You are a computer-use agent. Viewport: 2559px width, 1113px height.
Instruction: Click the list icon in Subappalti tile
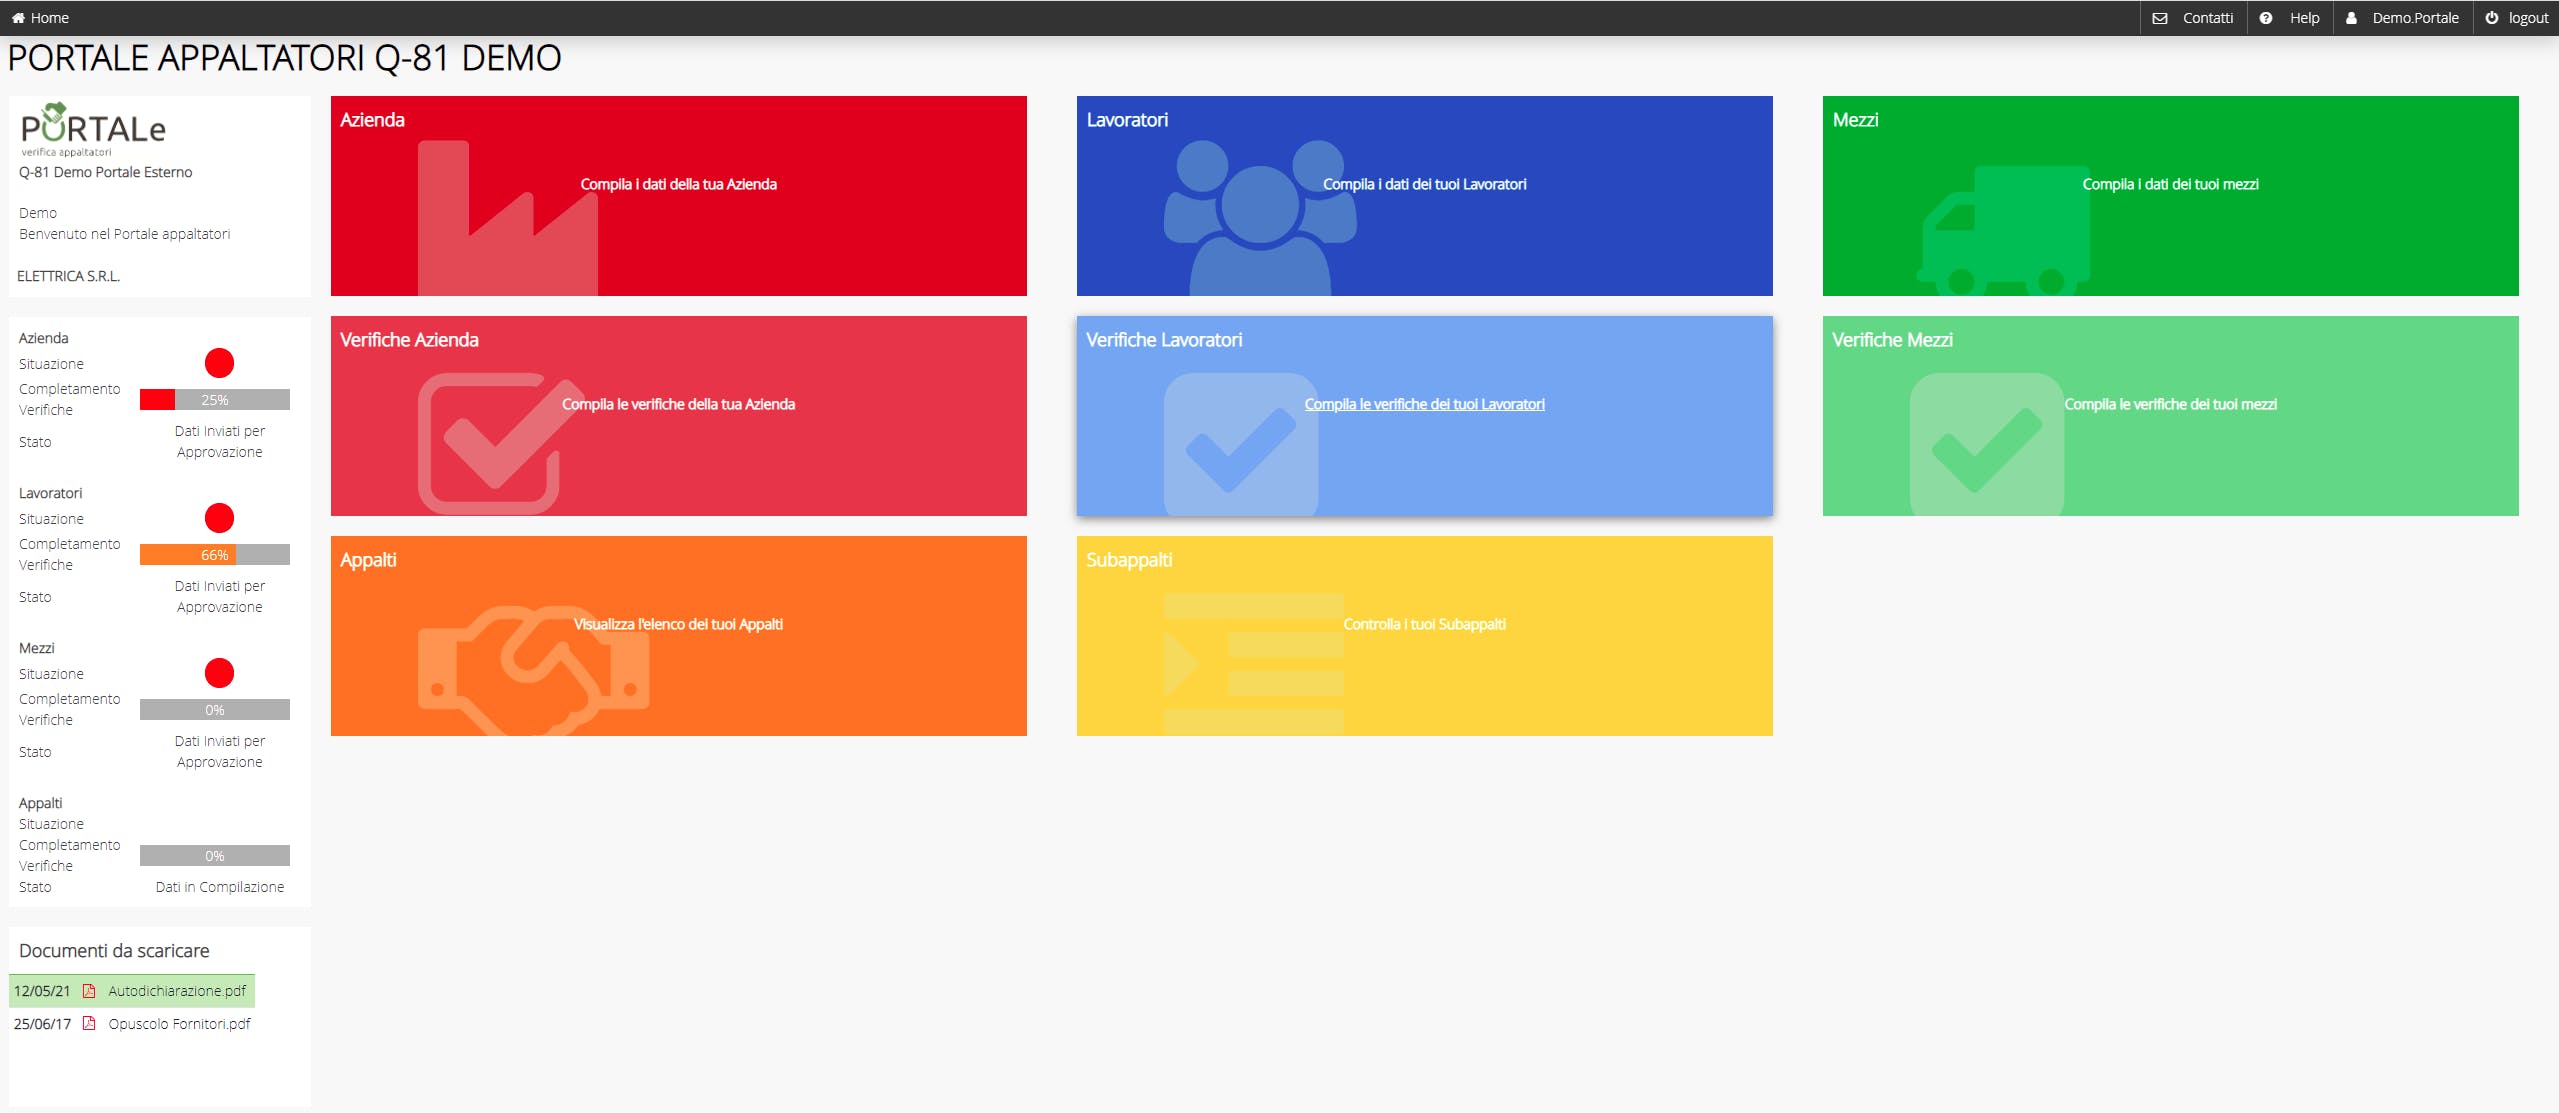pyautogui.click(x=1254, y=663)
